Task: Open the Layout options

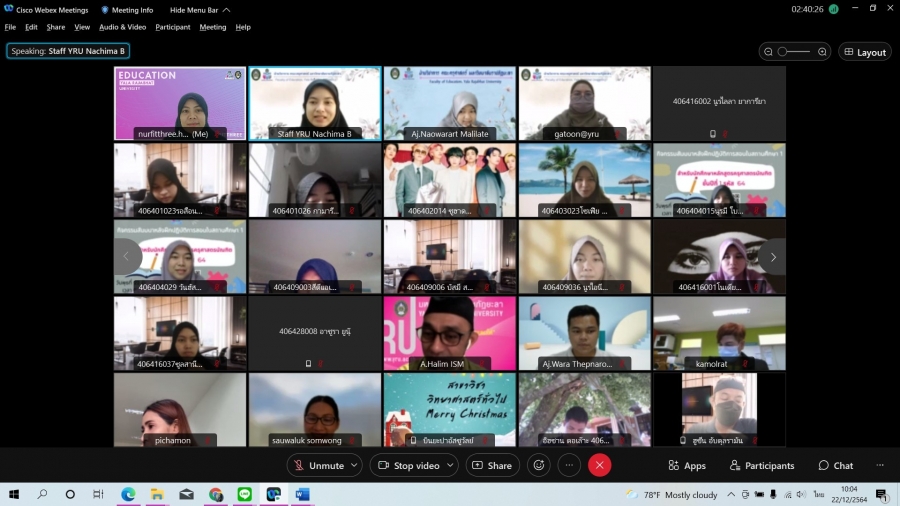Action: (864, 52)
